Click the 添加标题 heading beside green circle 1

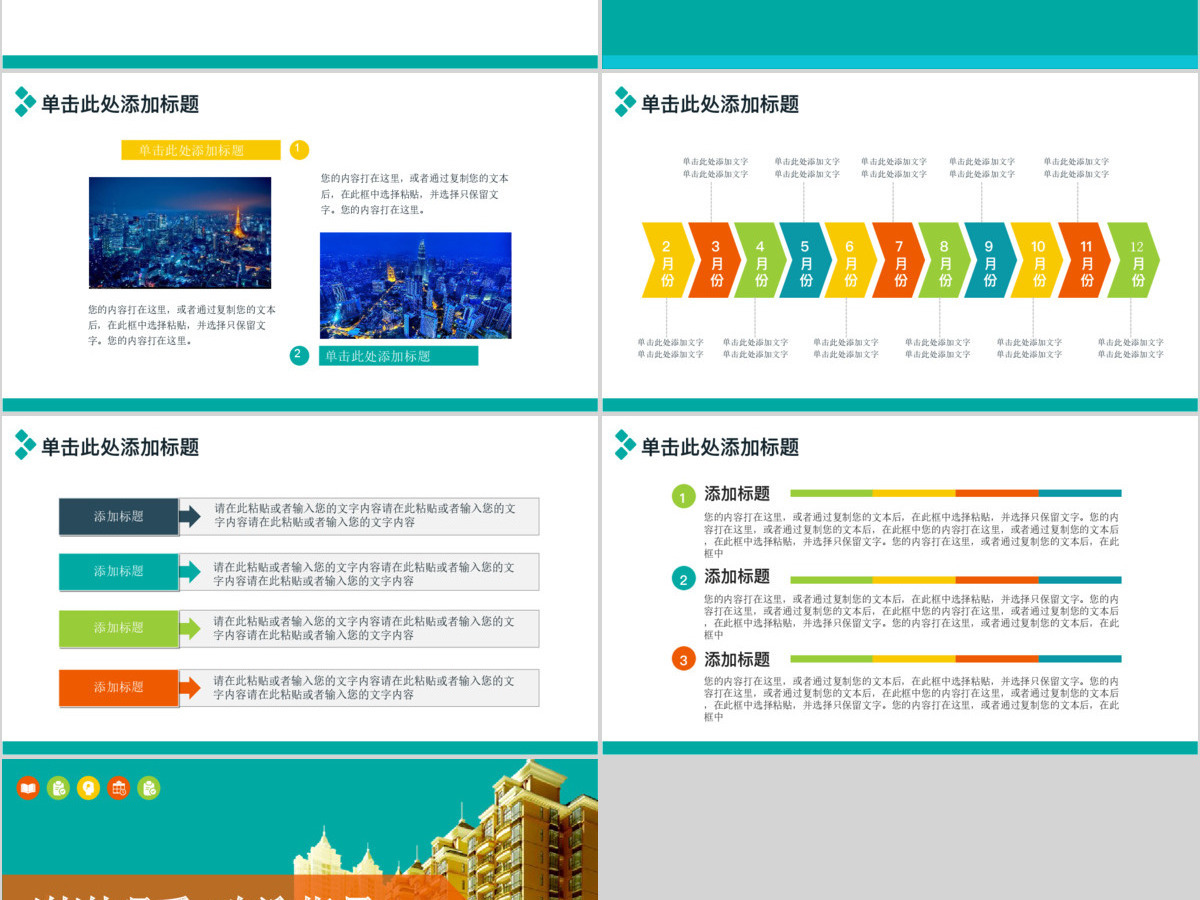[737, 493]
